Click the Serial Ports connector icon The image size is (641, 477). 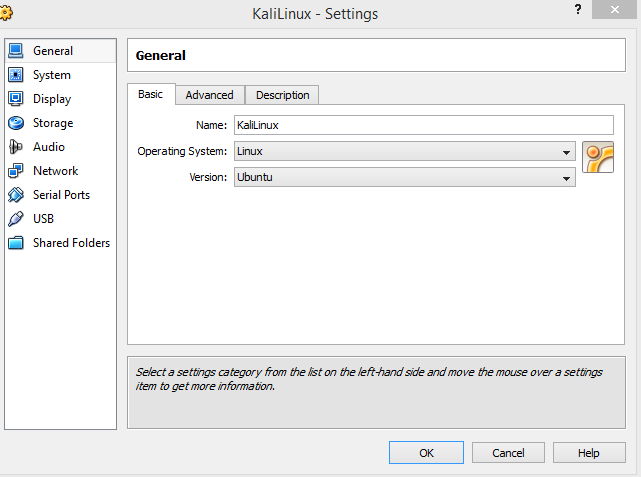coord(16,195)
